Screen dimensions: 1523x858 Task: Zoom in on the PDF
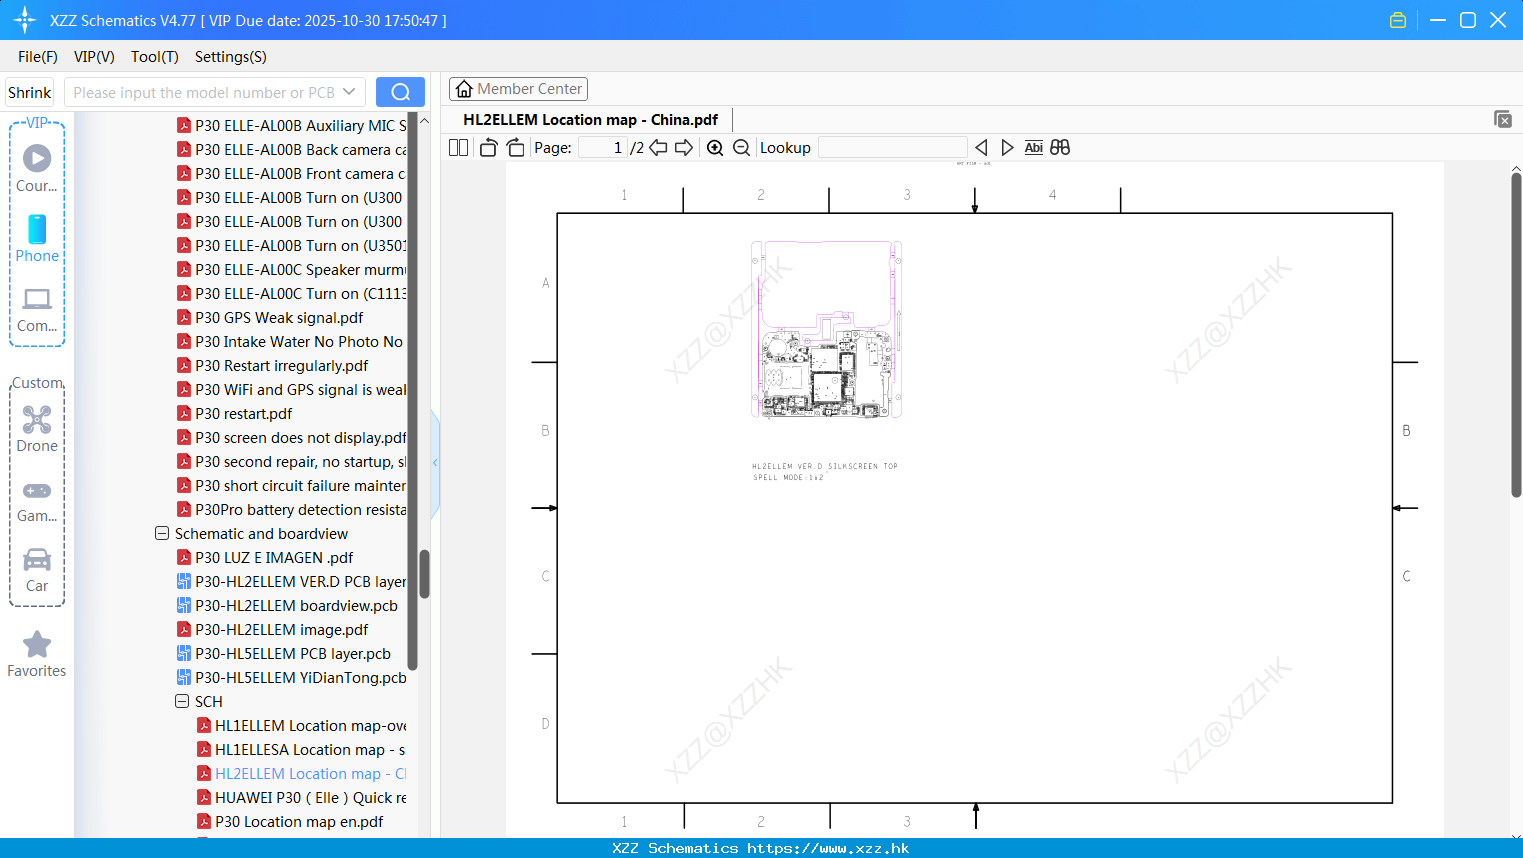715,148
